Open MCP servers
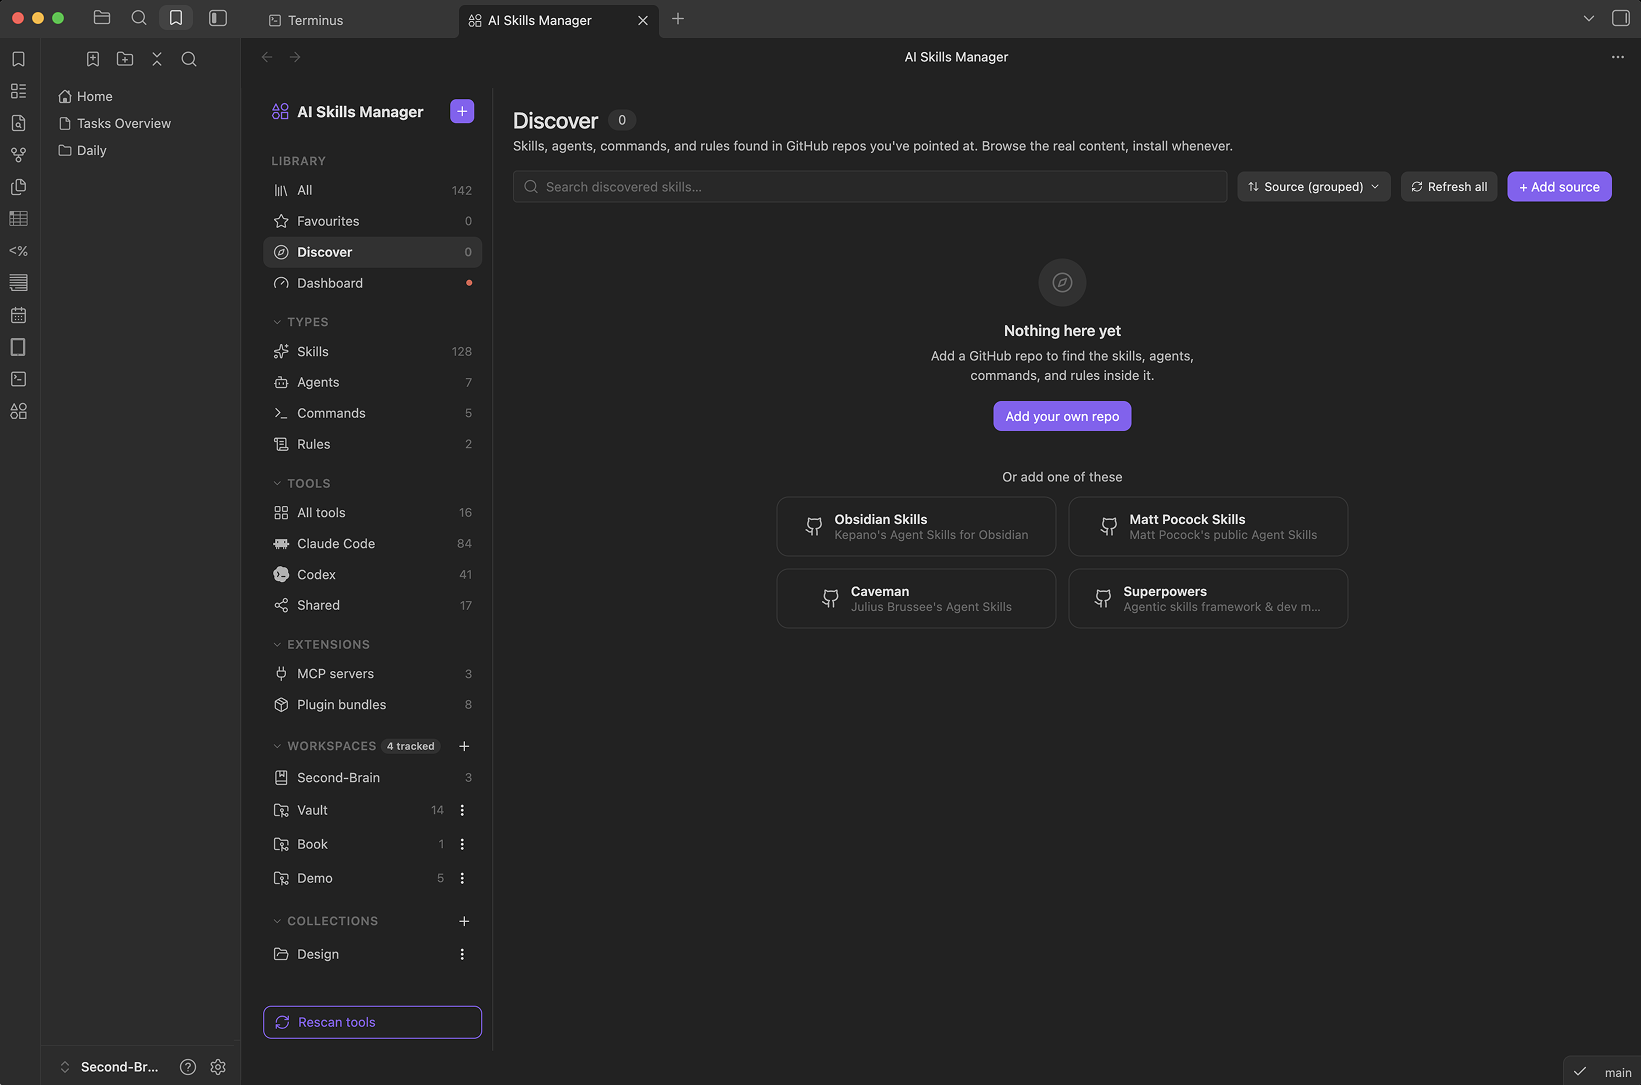 pos(372,673)
